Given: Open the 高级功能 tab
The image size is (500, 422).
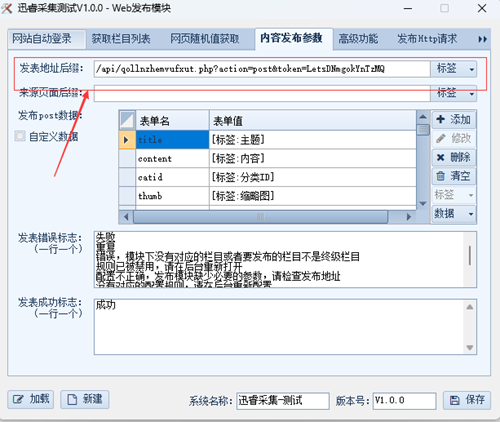Looking at the screenshot, I should pyautogui.click(x=358, y=39).
